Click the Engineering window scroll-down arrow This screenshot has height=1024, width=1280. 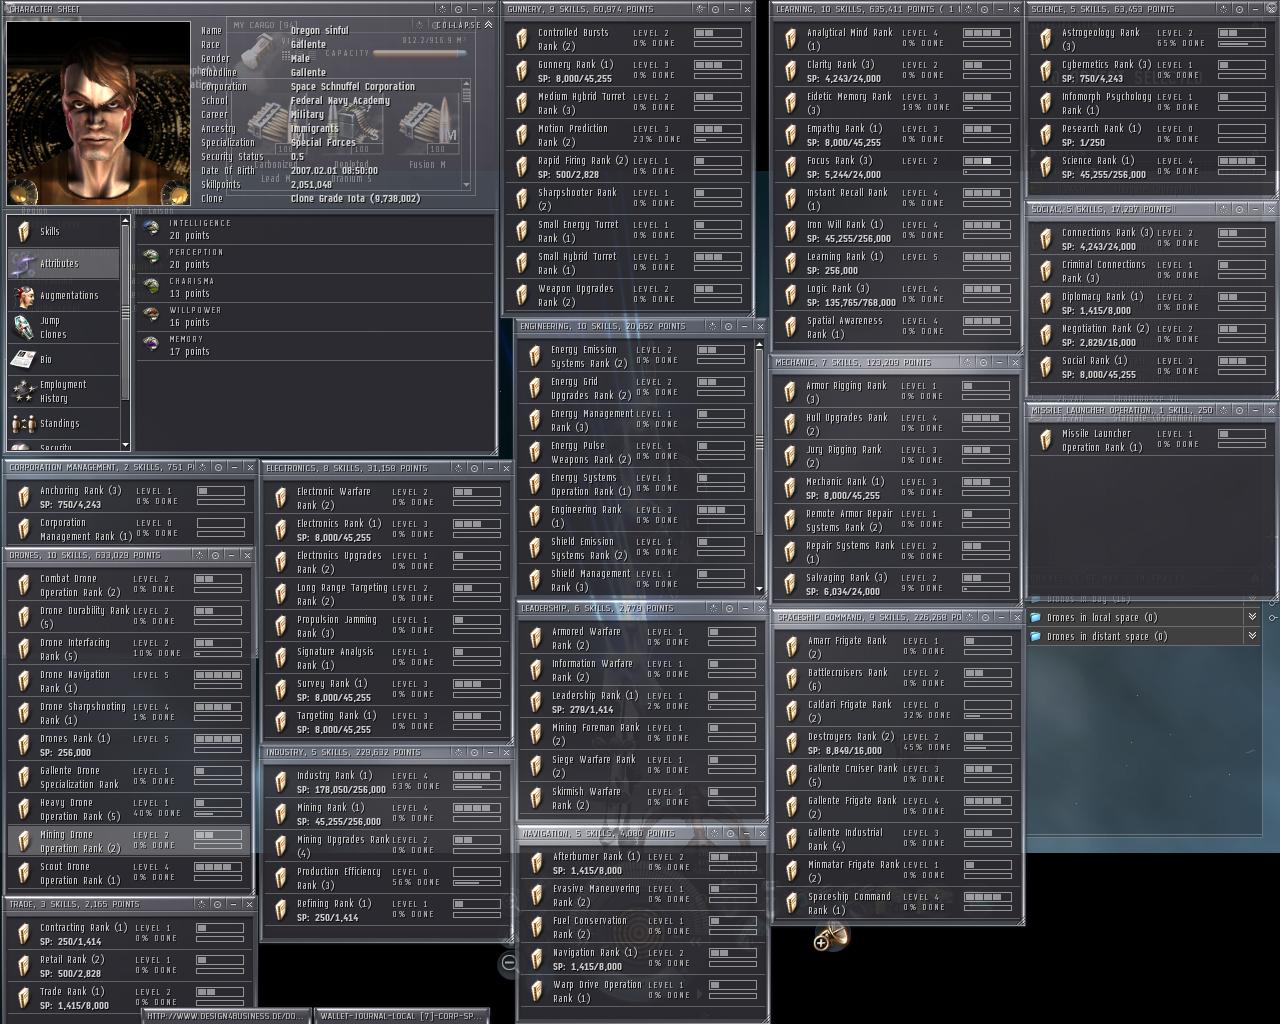(x=760, y=589)
